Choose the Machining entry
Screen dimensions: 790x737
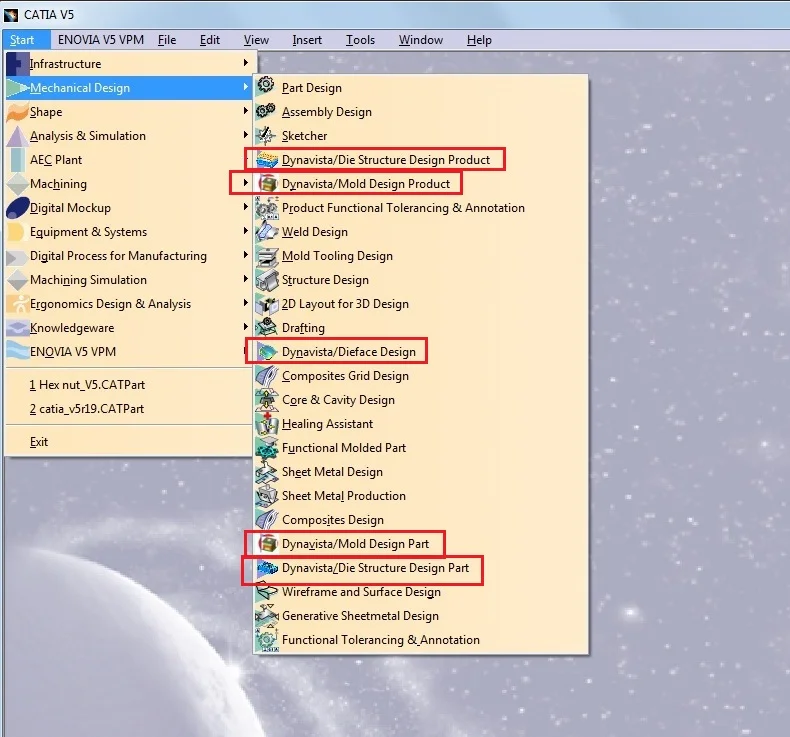(128, 184)
